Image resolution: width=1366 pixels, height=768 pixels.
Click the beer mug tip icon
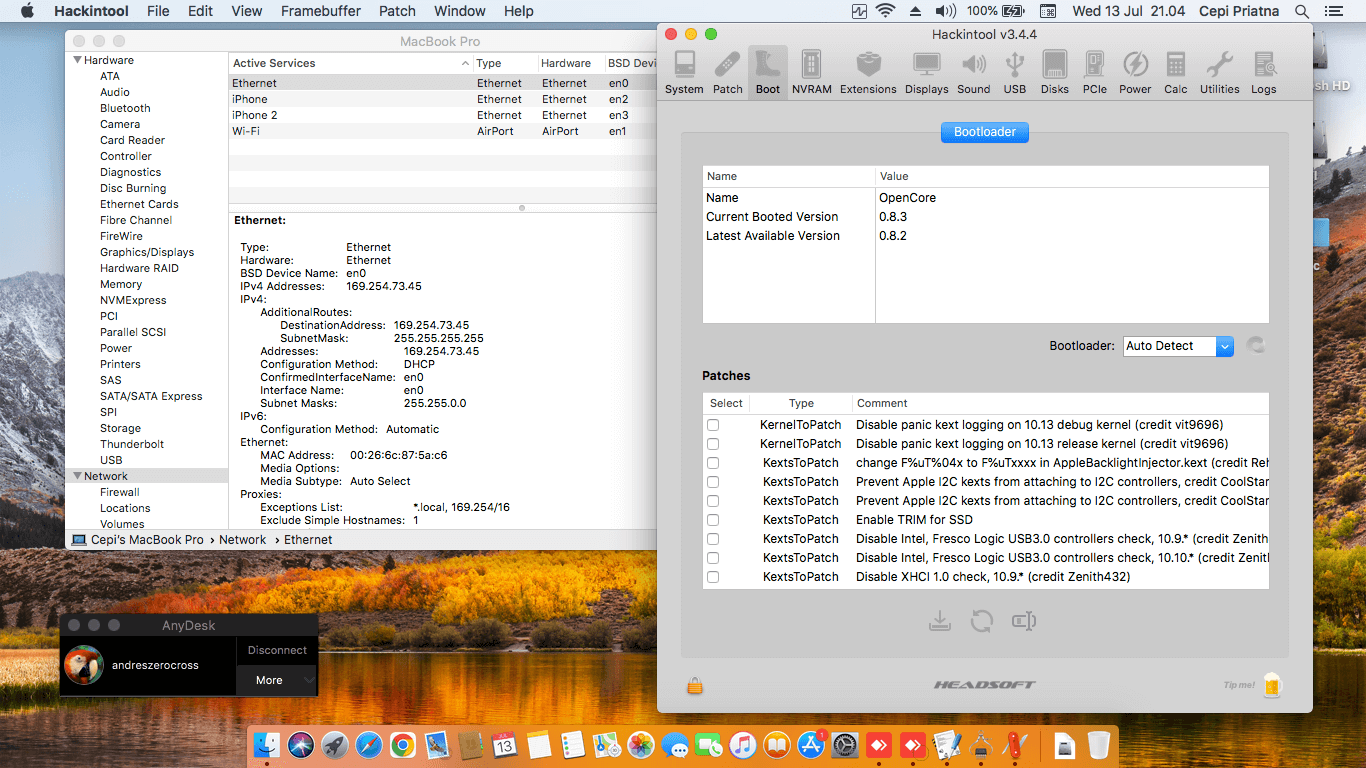(1271, 685)
